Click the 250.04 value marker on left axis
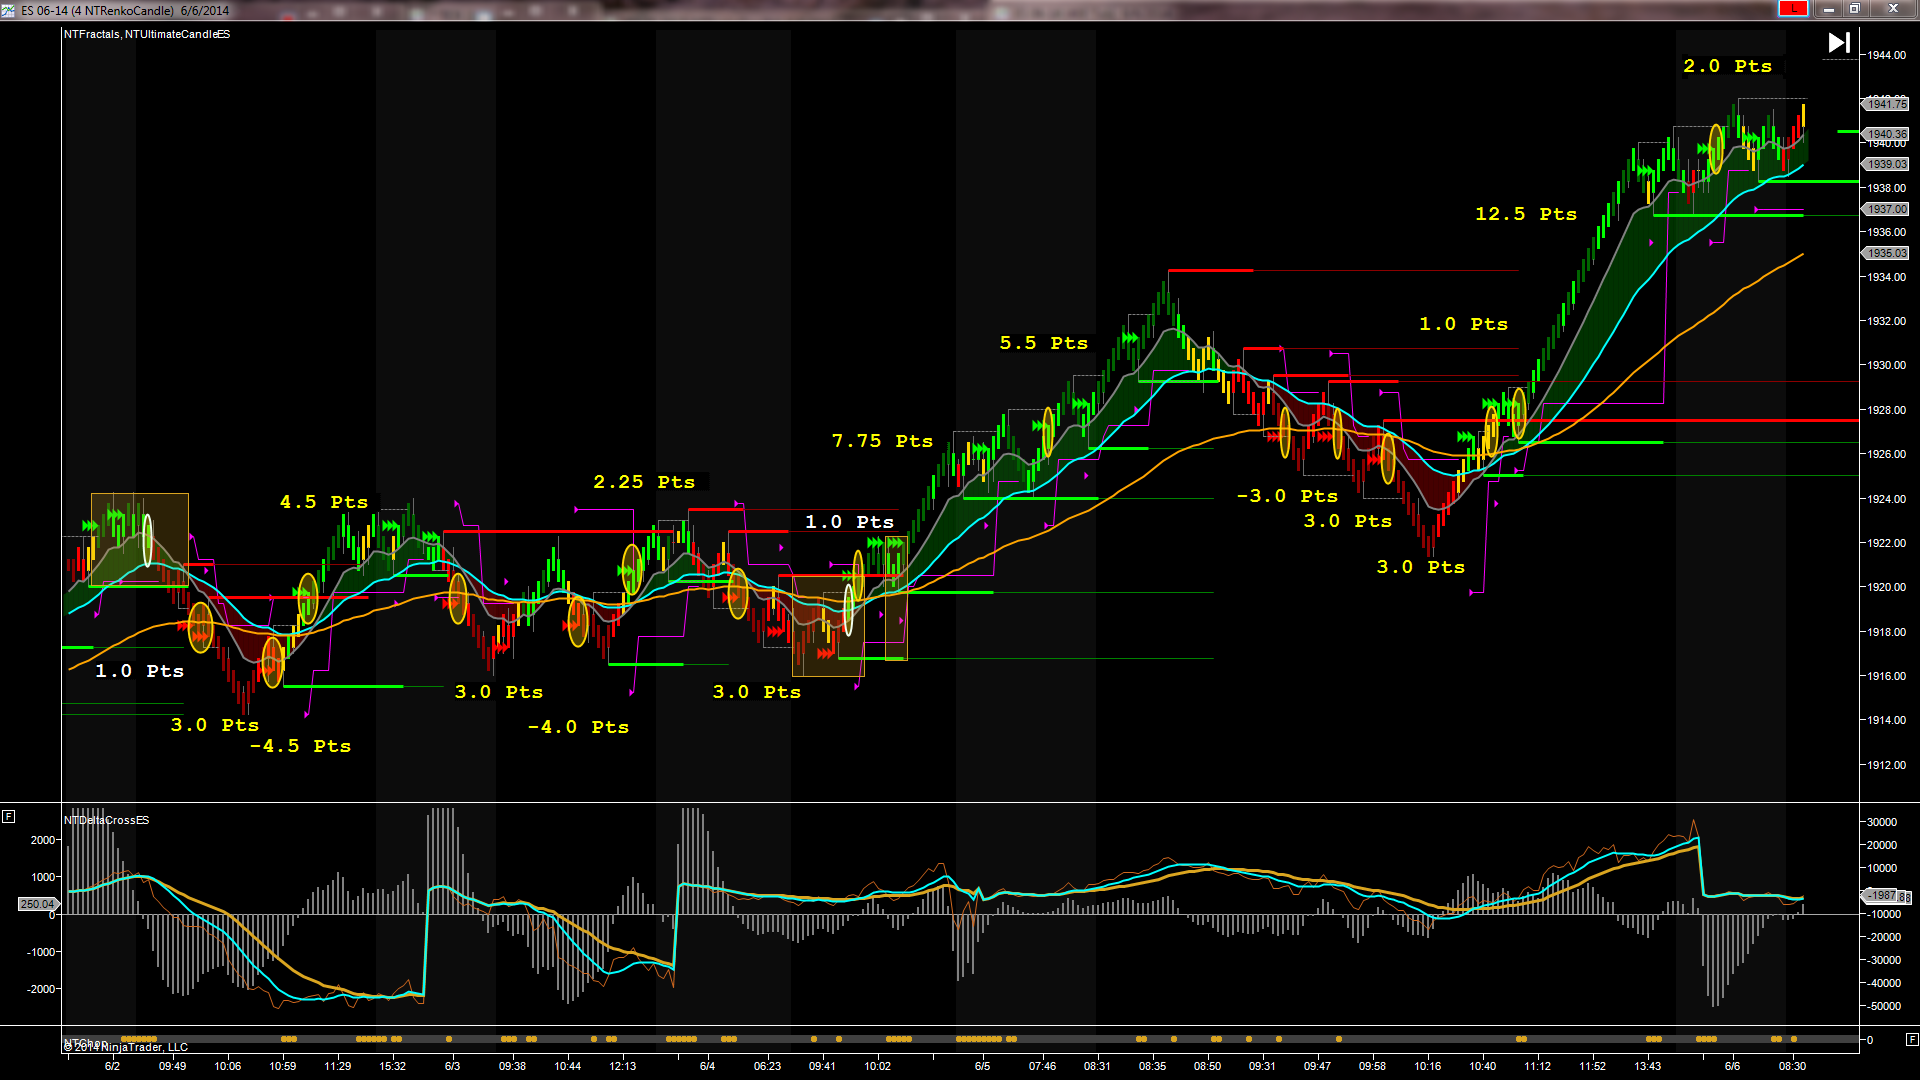This screenshot has height=1080, width=1920. (x=36, y=904)
